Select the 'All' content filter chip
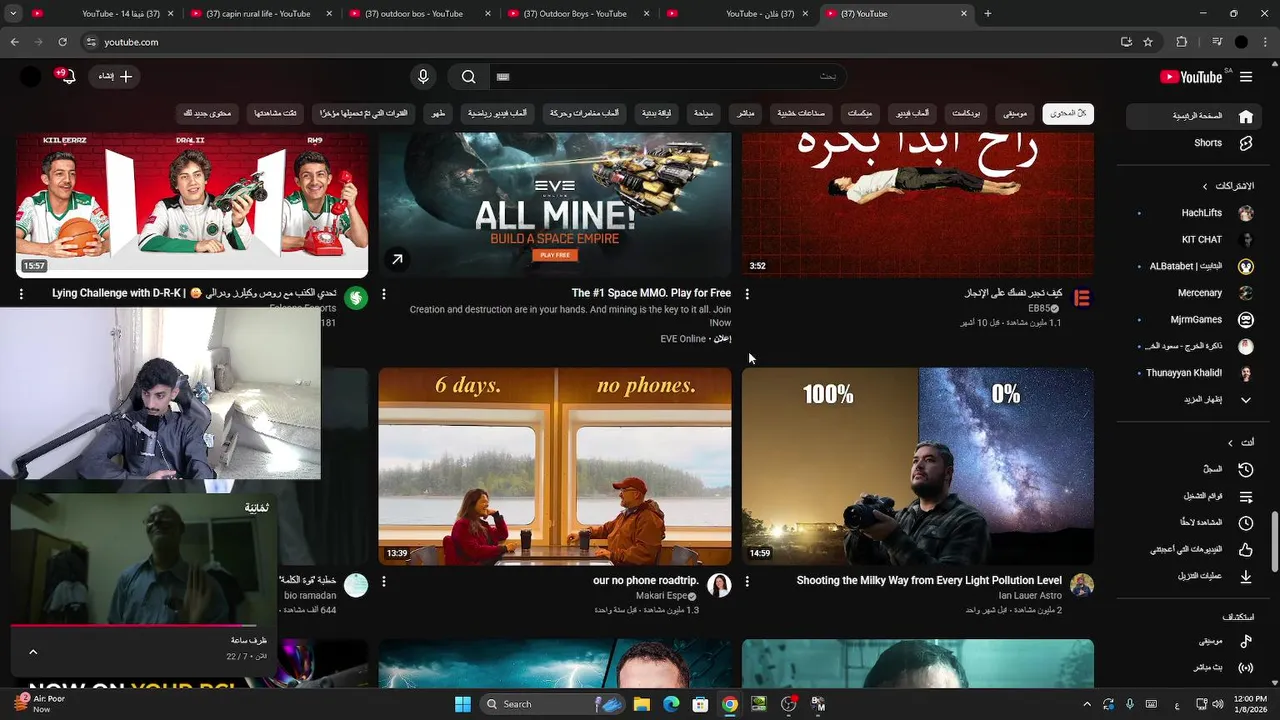Image resolution: width=1280 pixels, height=720 pixels. [x=1068, y=114]
